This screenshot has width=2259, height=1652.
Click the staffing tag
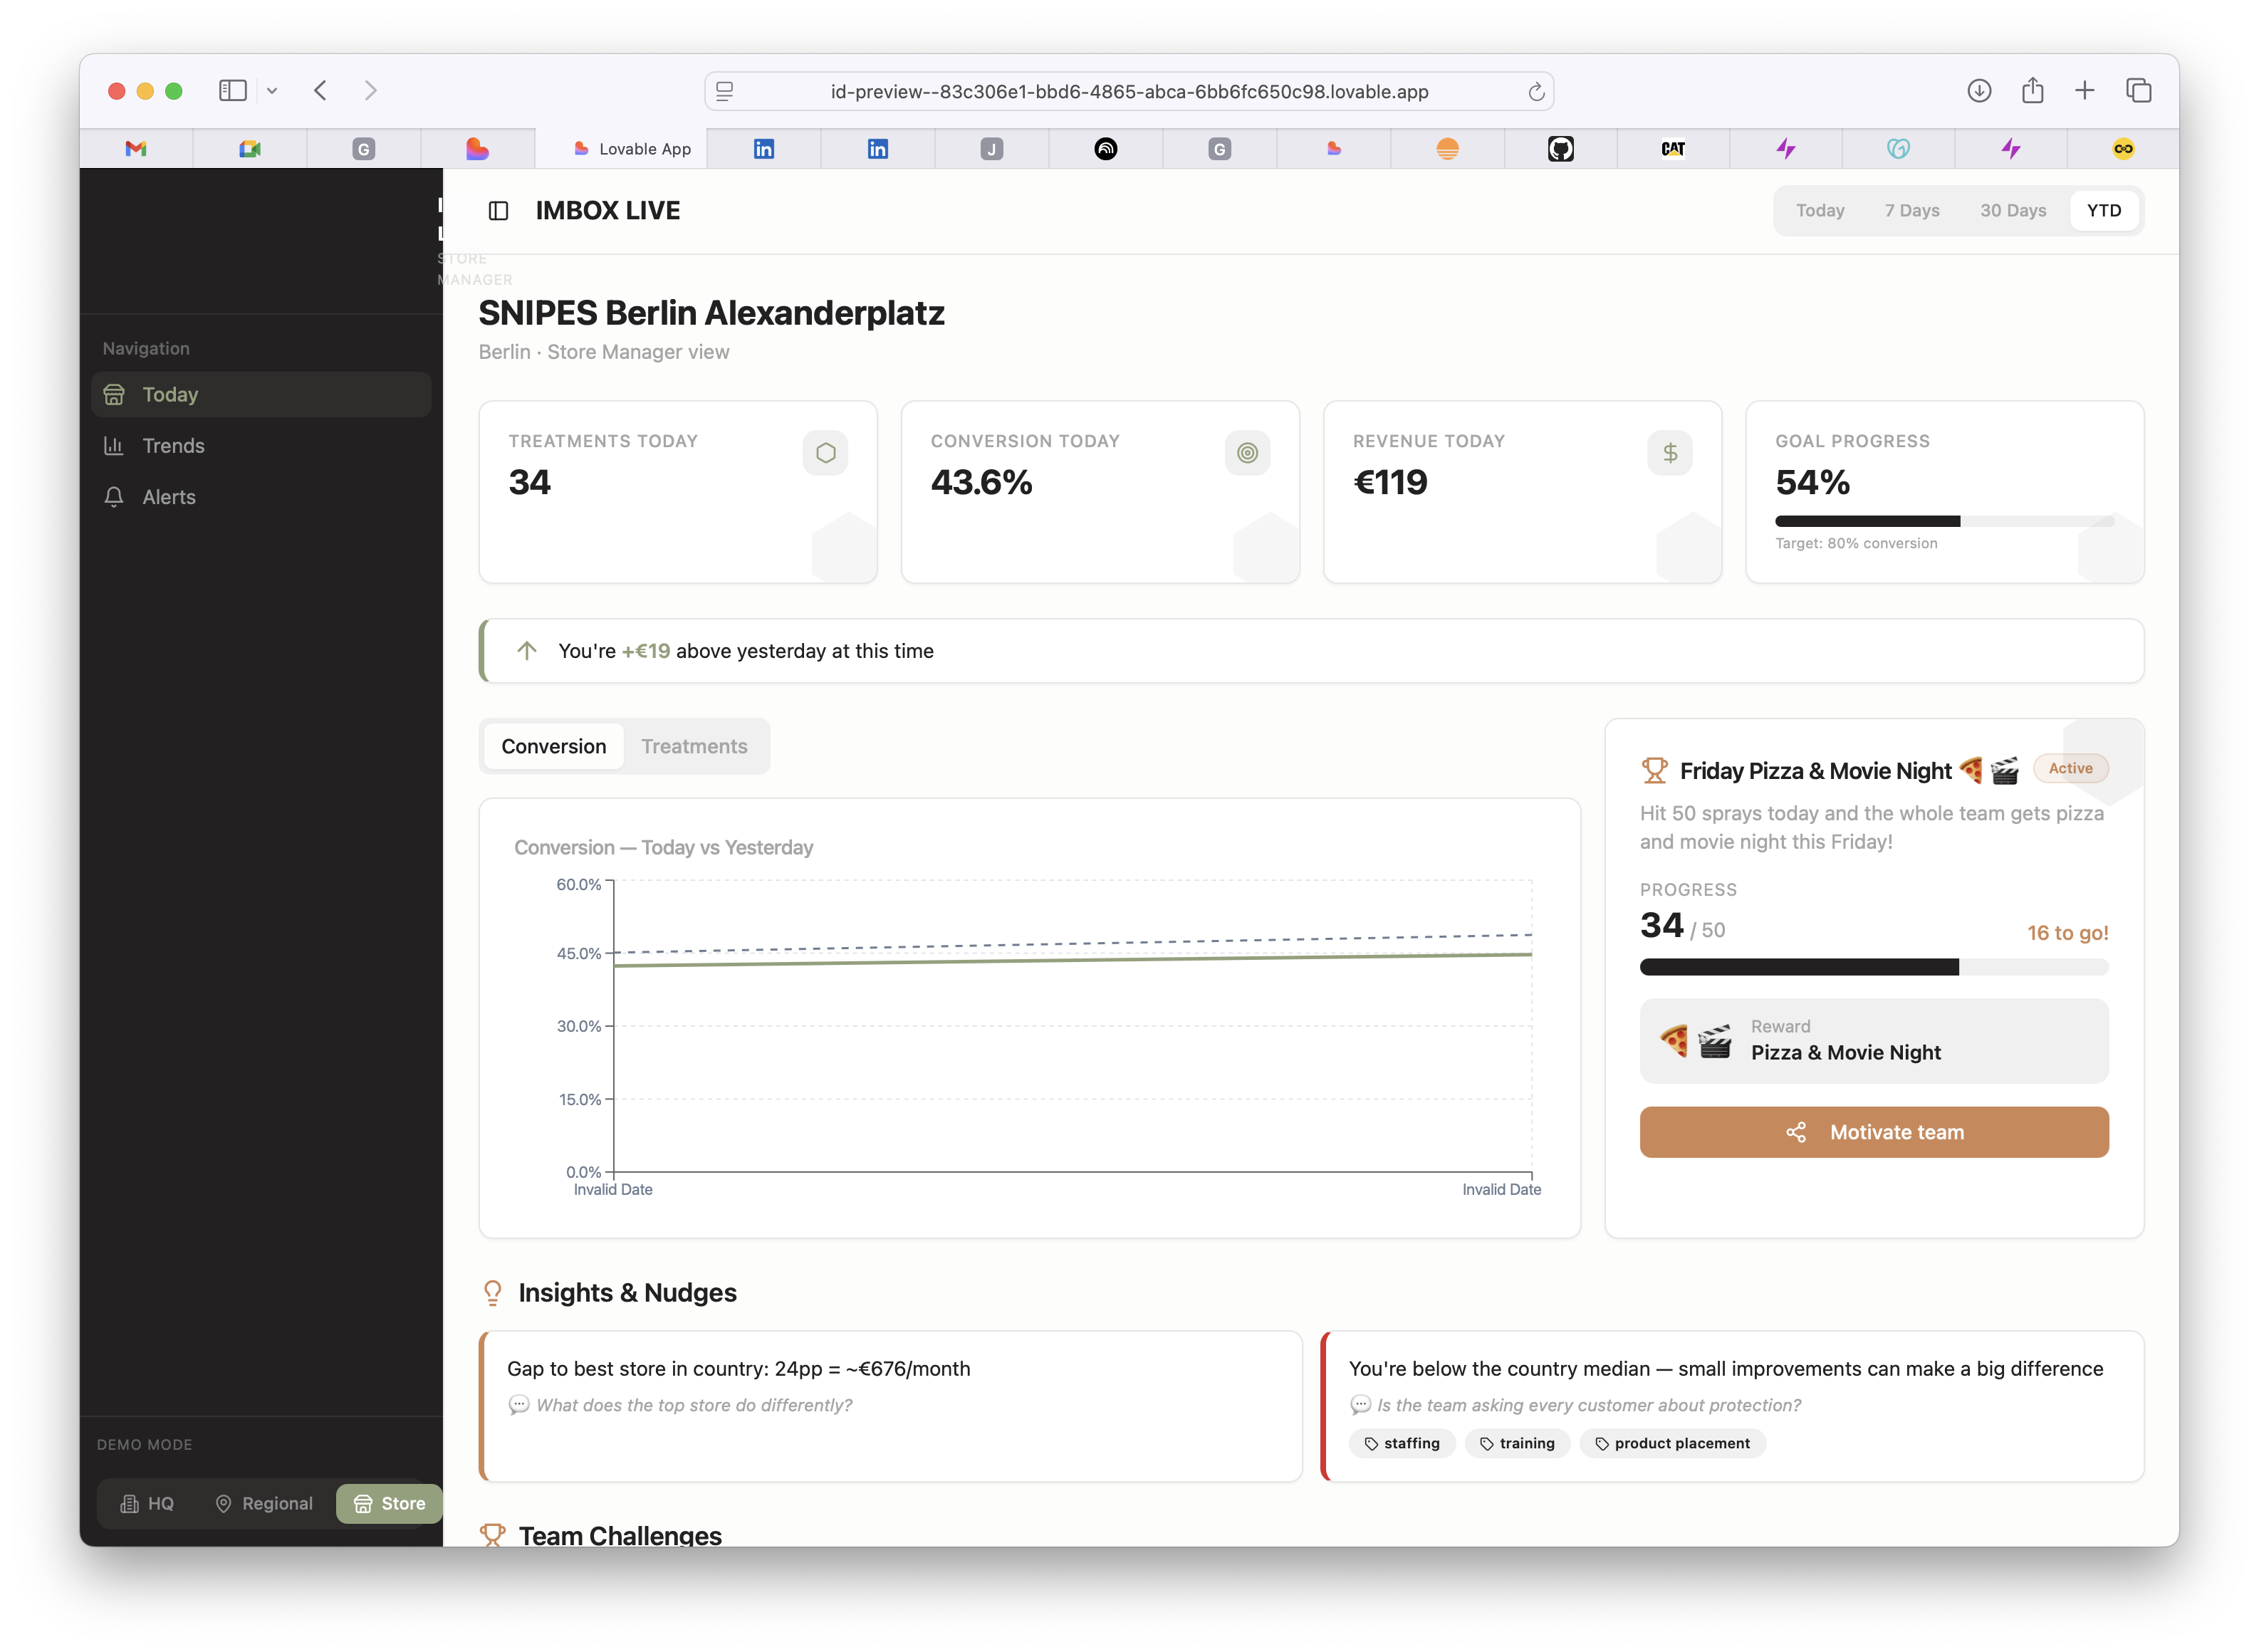tap(1402, 1443)
